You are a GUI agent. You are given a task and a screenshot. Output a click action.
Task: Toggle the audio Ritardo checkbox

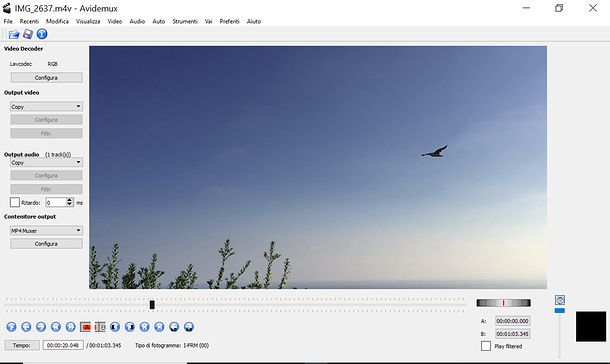click(15, 202)
